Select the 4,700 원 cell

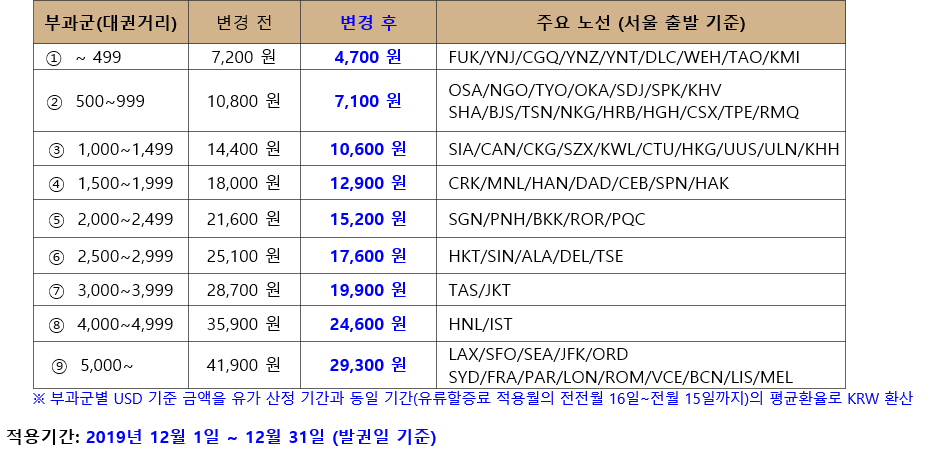coord(368,57)
